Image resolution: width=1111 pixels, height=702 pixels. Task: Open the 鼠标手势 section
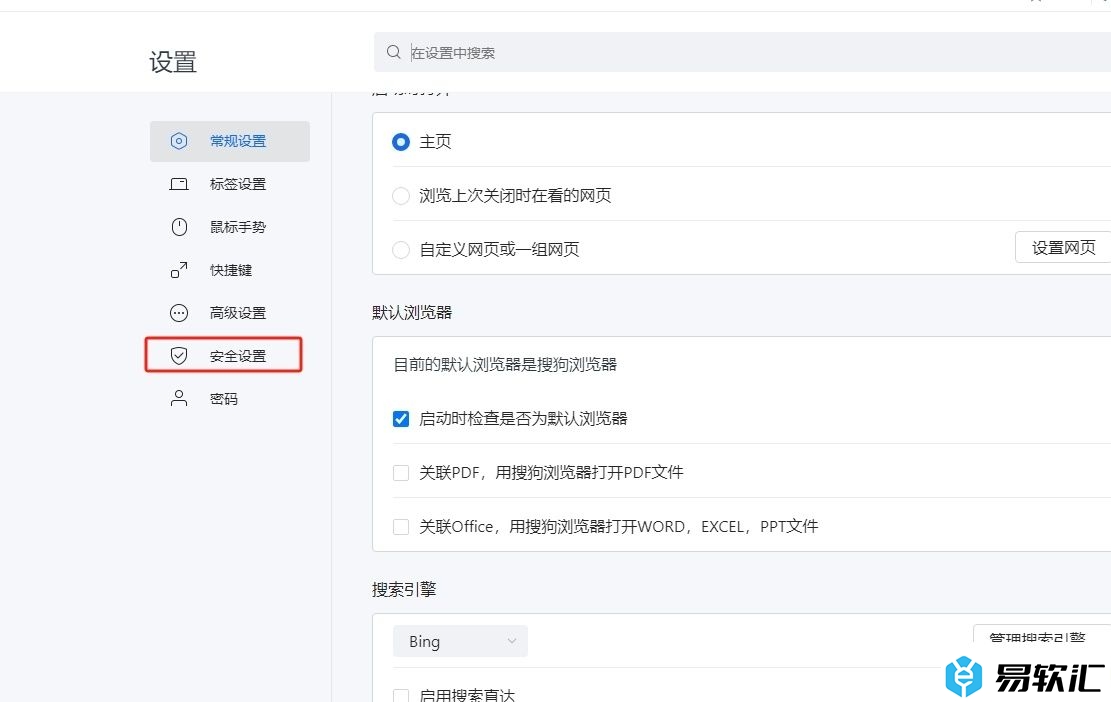(x=230, y=227)
